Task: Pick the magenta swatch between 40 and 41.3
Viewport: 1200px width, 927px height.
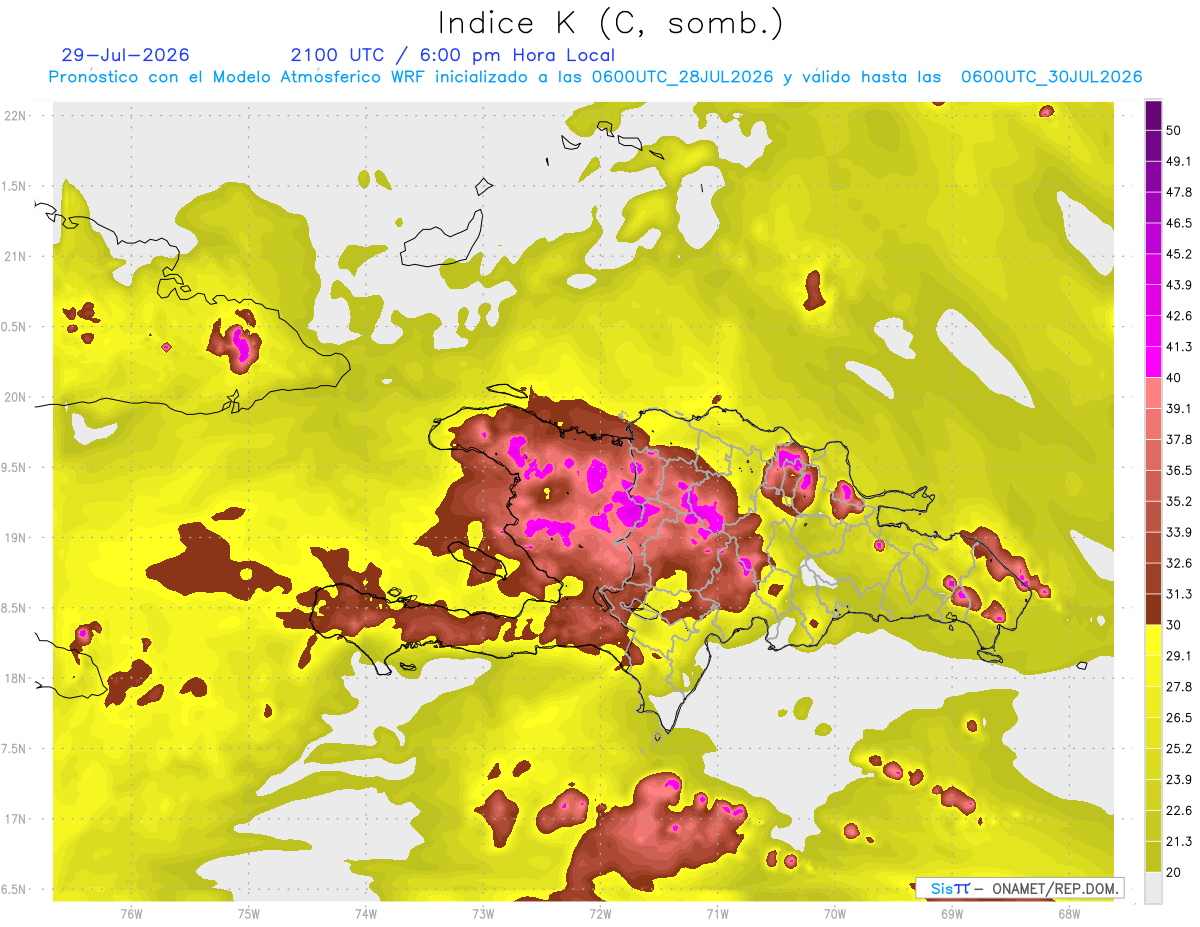Action: (x=1153, y=361)
